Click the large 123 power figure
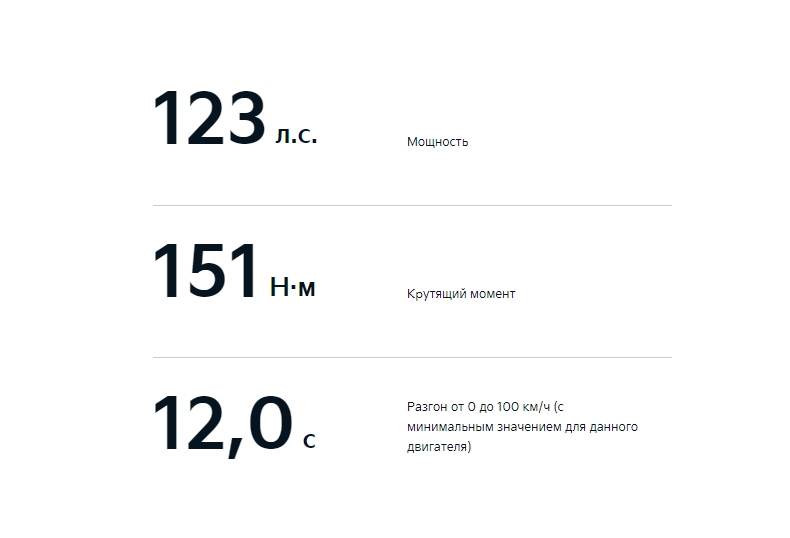790x538 pixels. [x=209, y=118]
